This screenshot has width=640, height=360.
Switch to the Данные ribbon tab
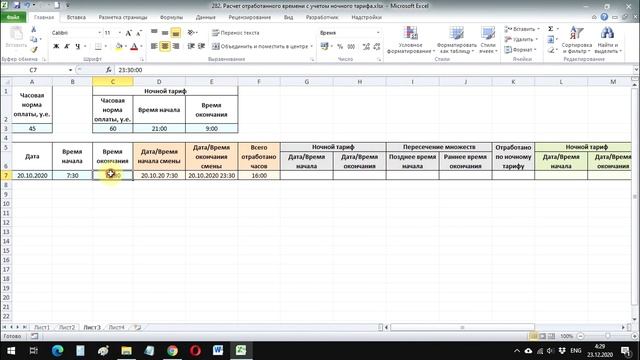coord(205,17)
